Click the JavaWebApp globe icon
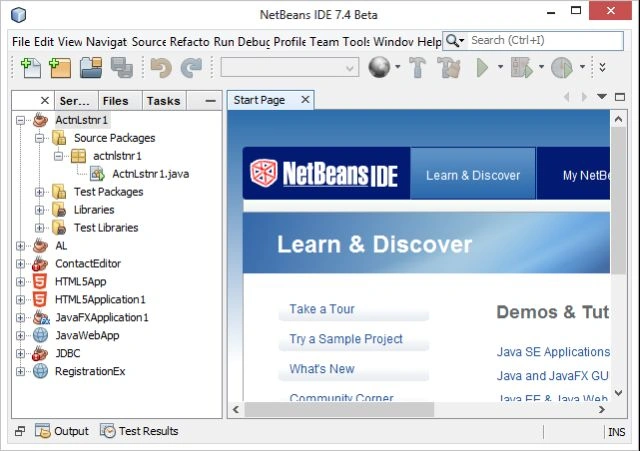The width and height of the screenshot is (640, 451). [x=40, y=335]
